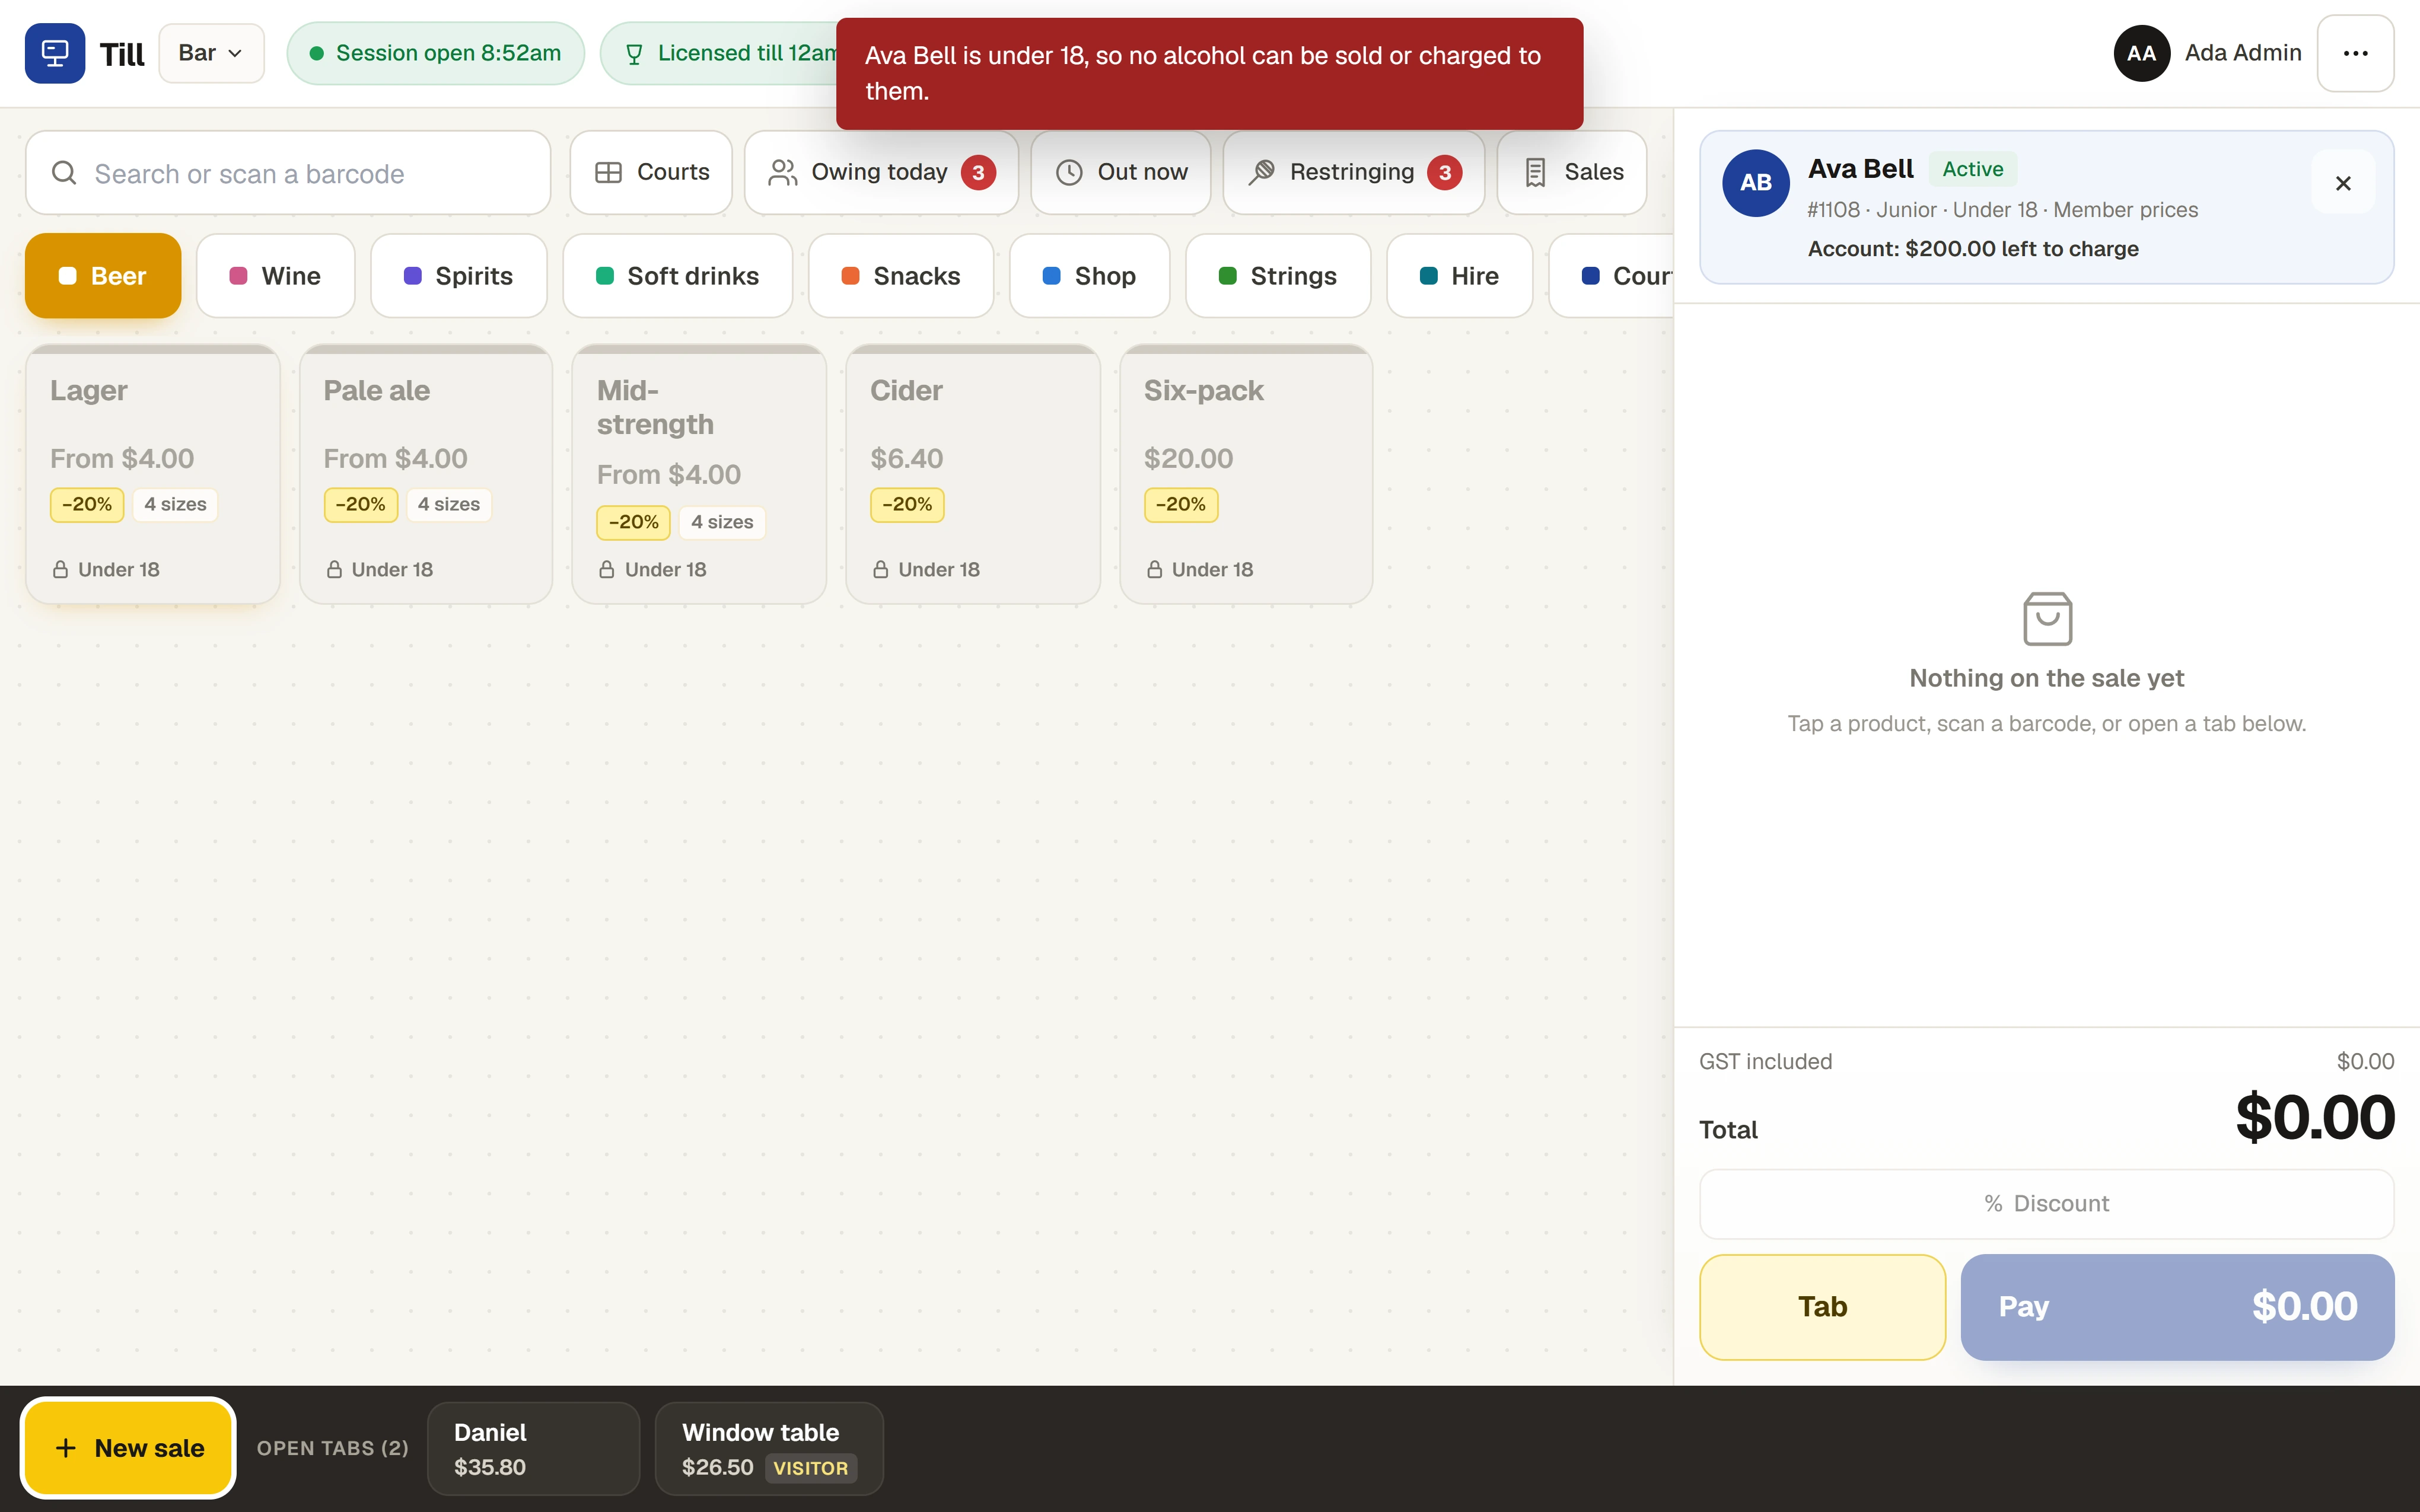Tap the Lager product card
Viewport: 2420px width, 1512px height.
coord(153,474)
